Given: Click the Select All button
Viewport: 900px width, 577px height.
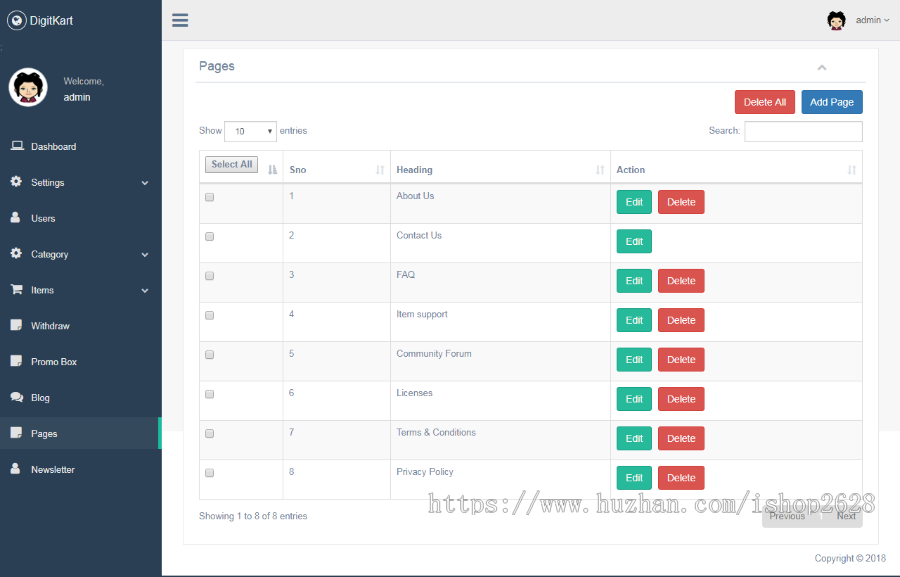Looking at the screenshot, I should [232, 164].
